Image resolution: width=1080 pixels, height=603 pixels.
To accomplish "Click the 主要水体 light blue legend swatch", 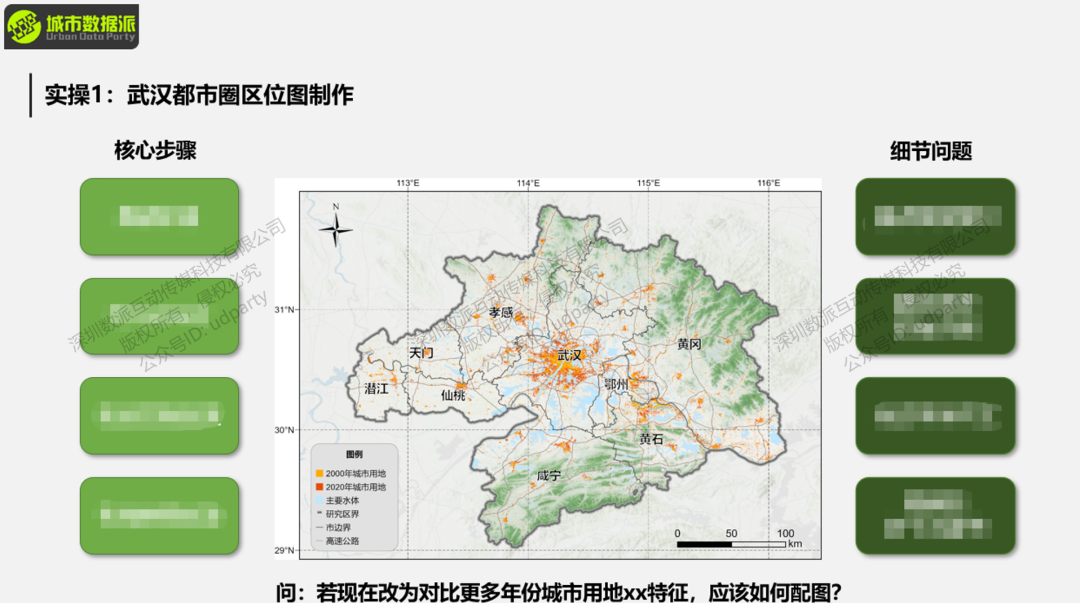I will pyautogui.click(x=319, y=500).
